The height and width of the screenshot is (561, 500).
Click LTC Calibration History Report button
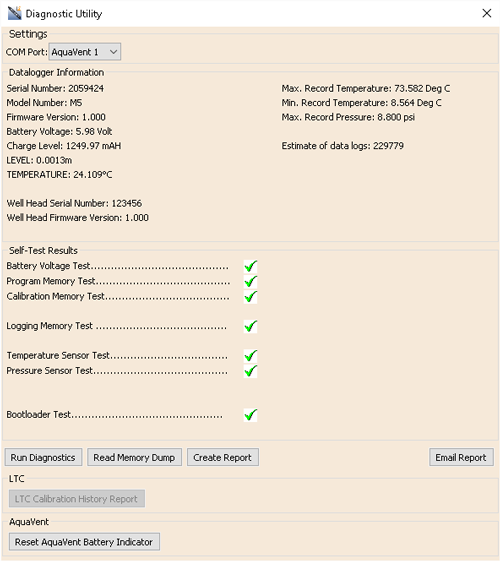77,499
